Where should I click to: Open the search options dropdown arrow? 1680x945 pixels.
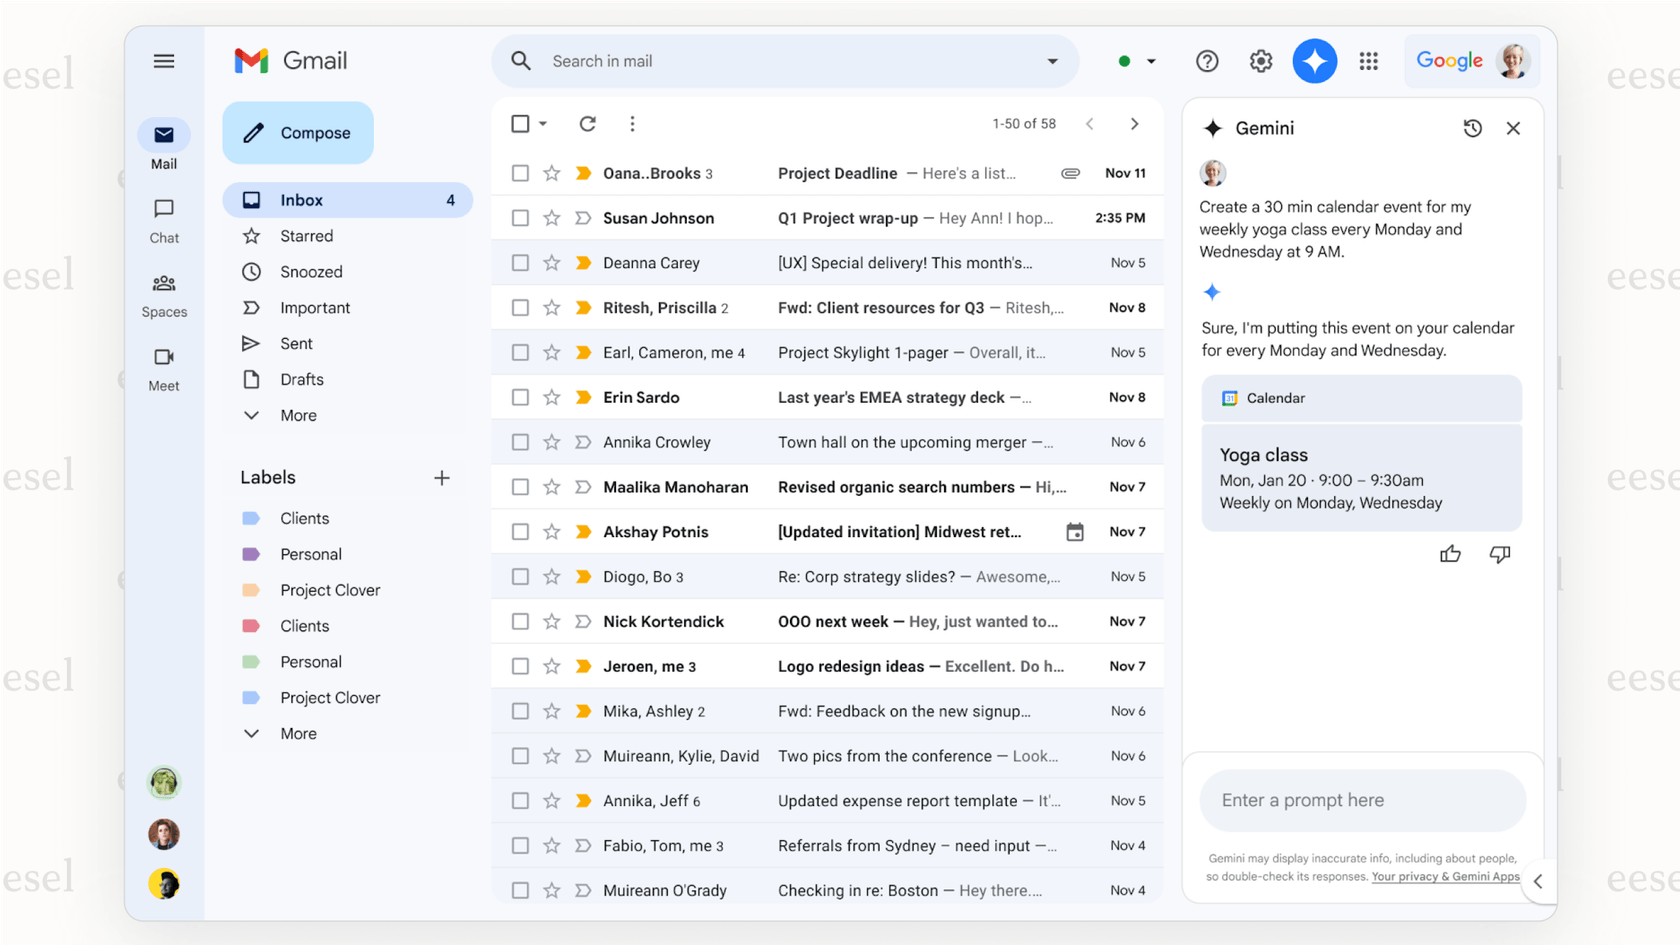coord(1052,61)
